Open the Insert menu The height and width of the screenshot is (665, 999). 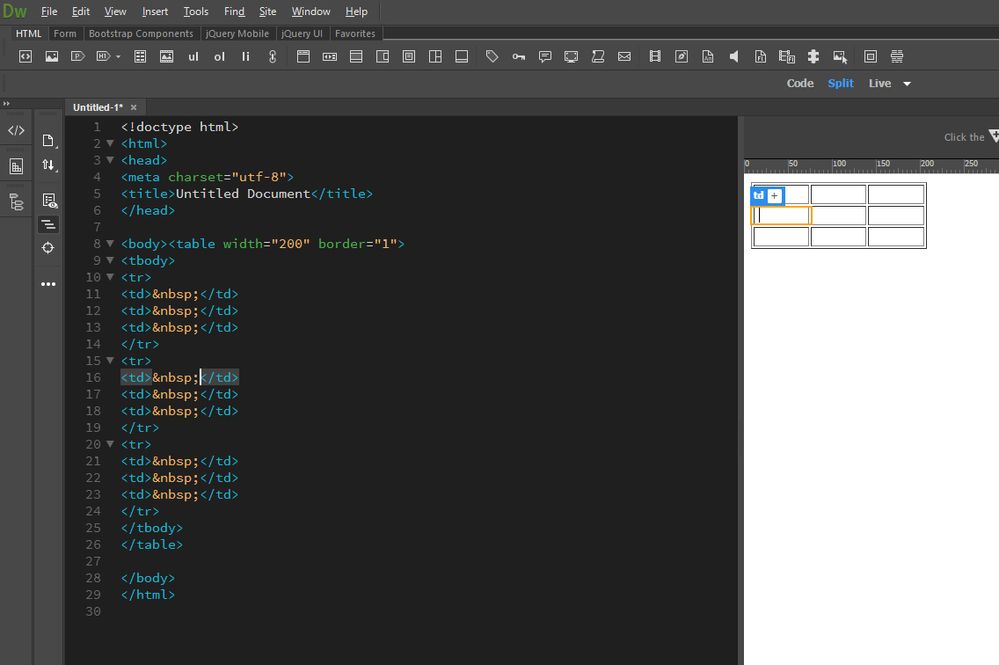(155, 12)
